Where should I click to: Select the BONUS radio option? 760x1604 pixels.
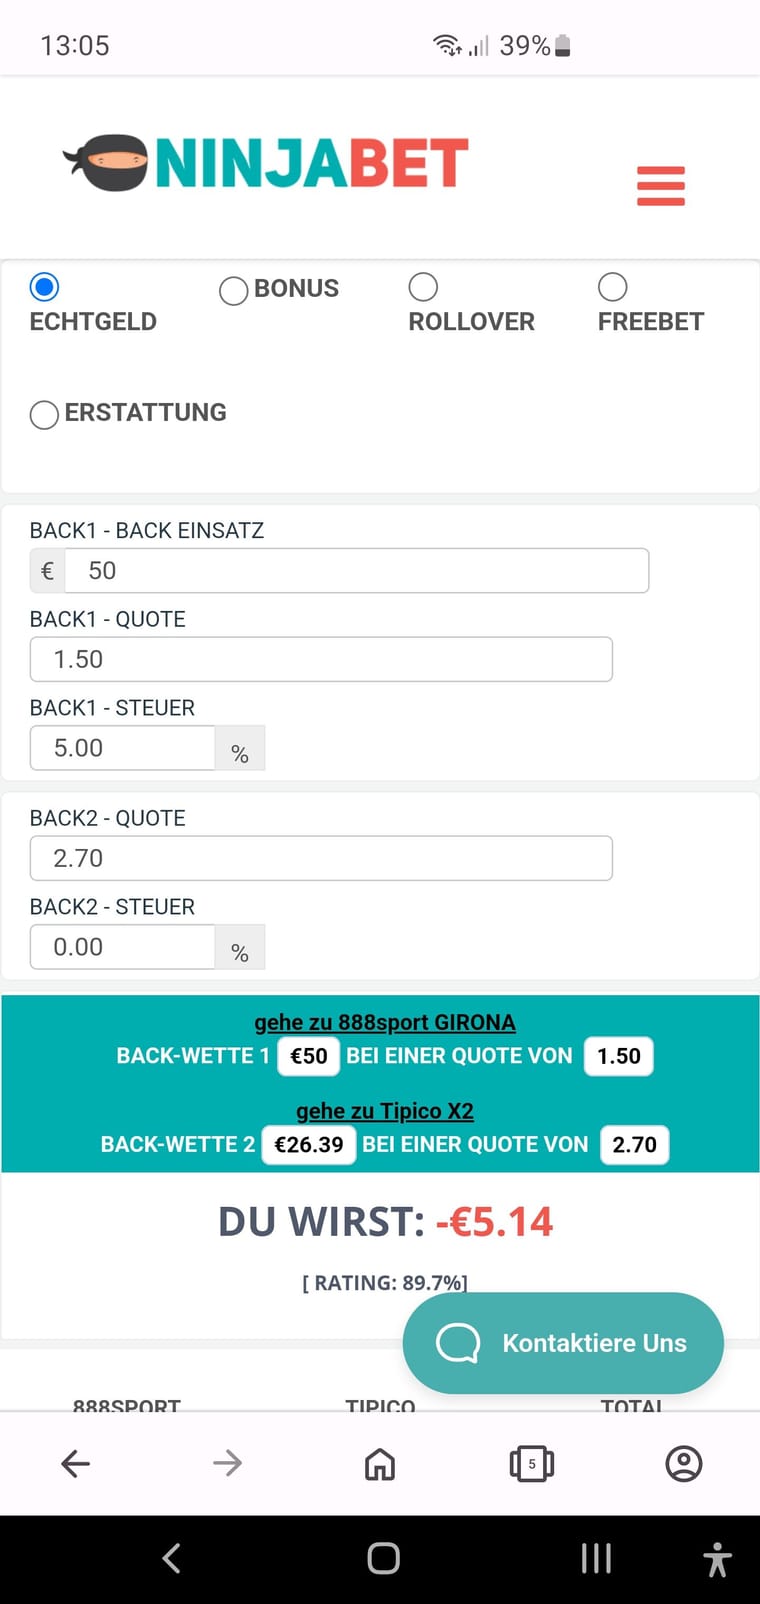click(233, 290)
